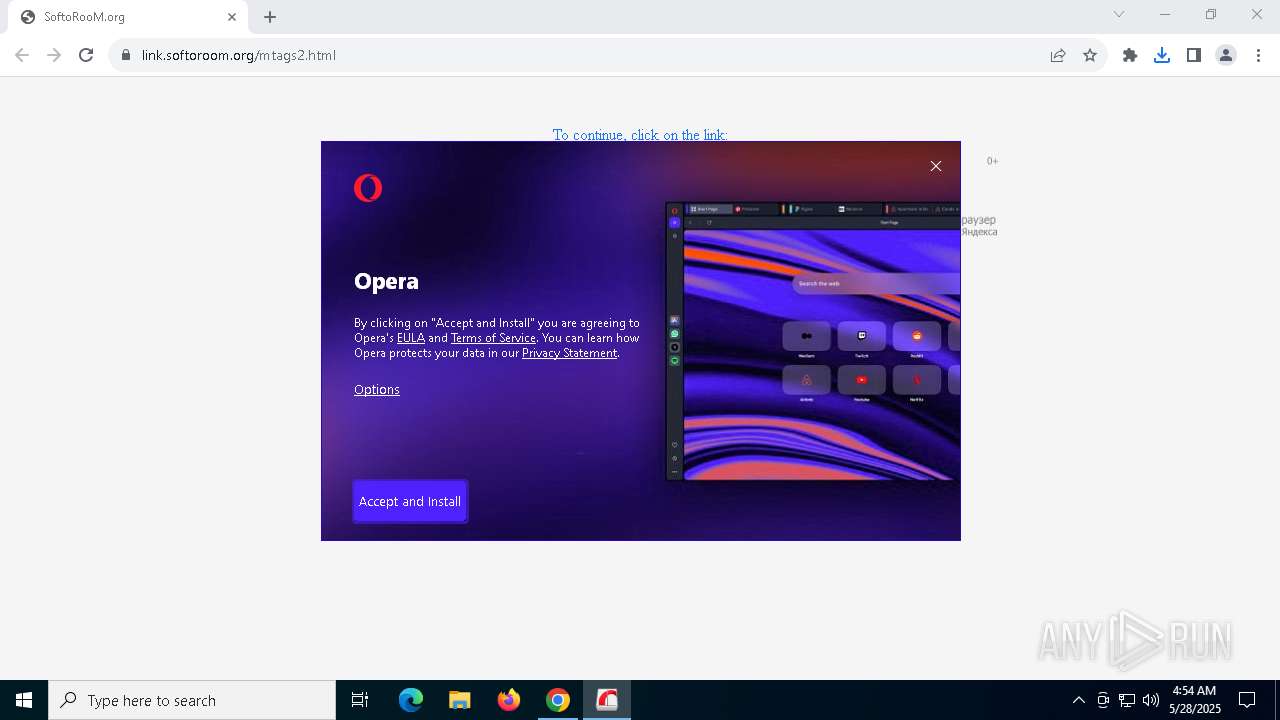
Task: Share this page icon
Action: (1058, 55)
